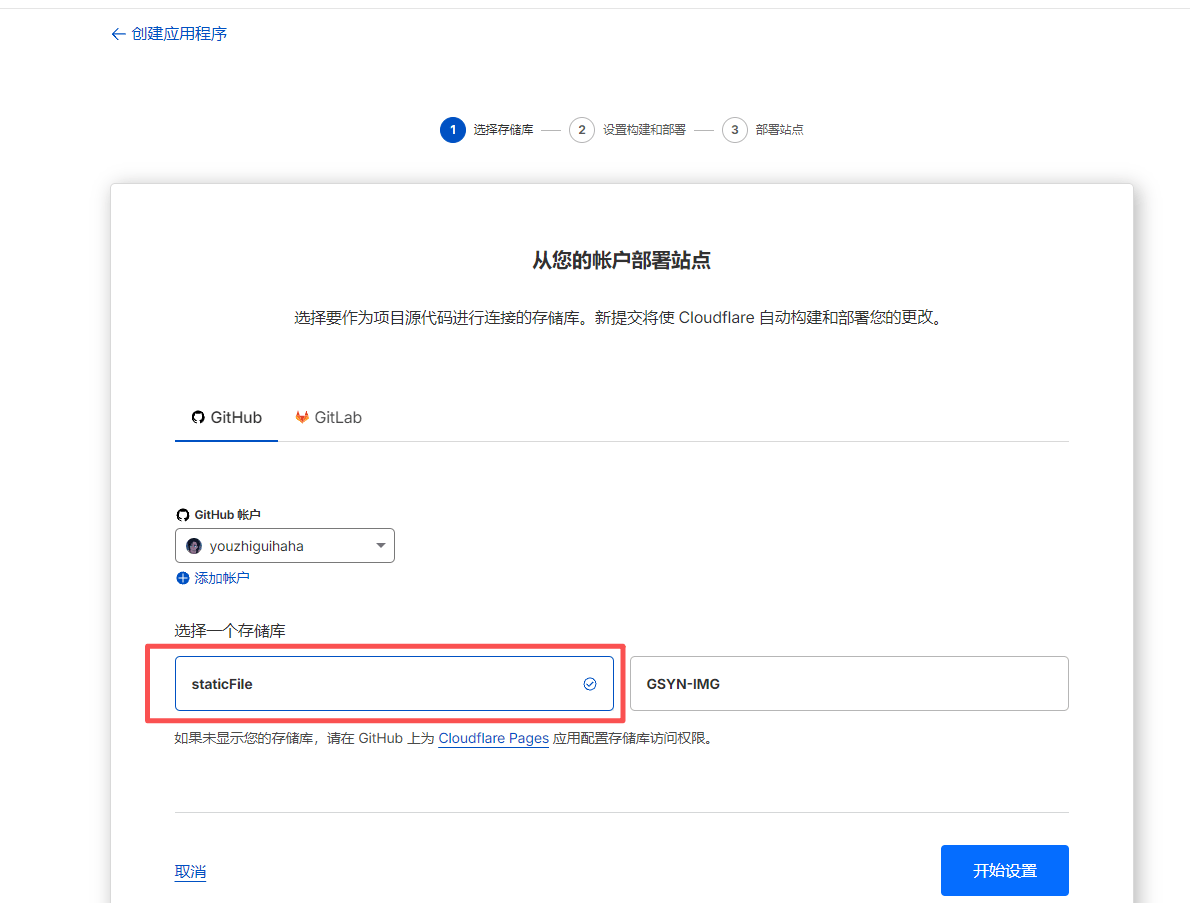Expand the youzhiguihaha account selector
The width and height of the screenshot is (1190, 903).
(x=285, y=545)
